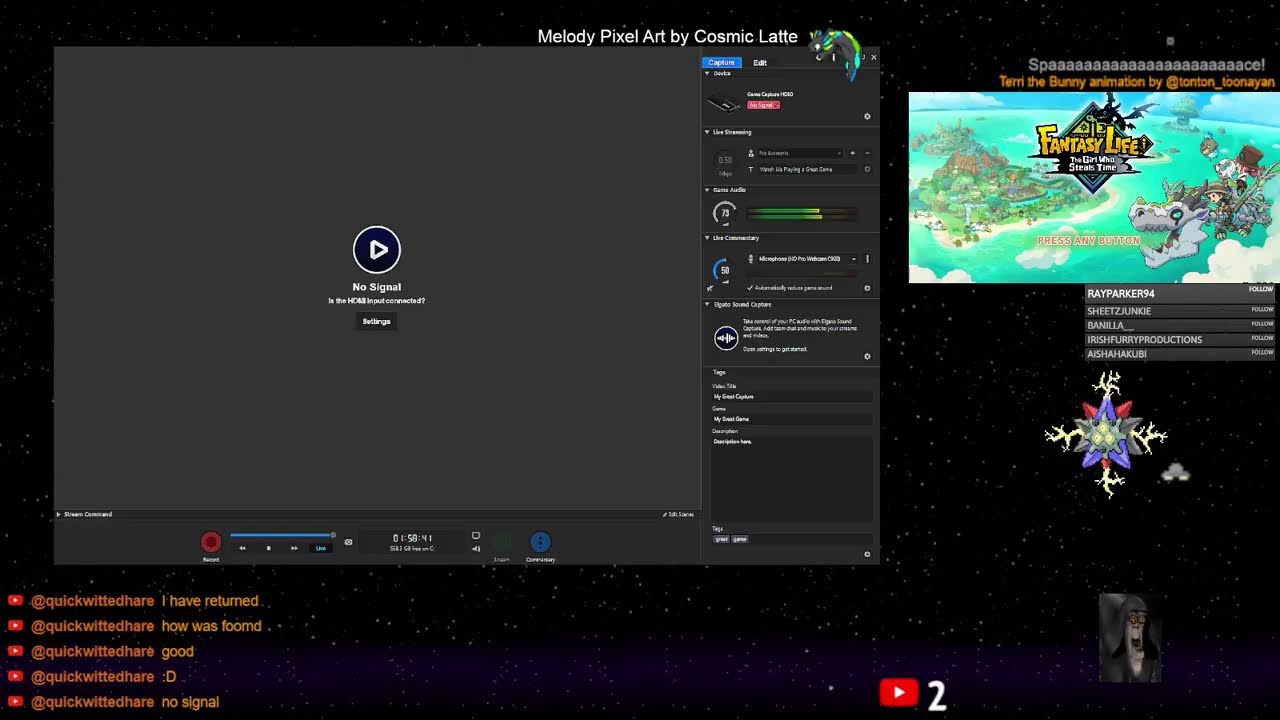This screenshot has height=720, width=1280.
Task: Select the 'great' tag chip
Action: [721, 539]
